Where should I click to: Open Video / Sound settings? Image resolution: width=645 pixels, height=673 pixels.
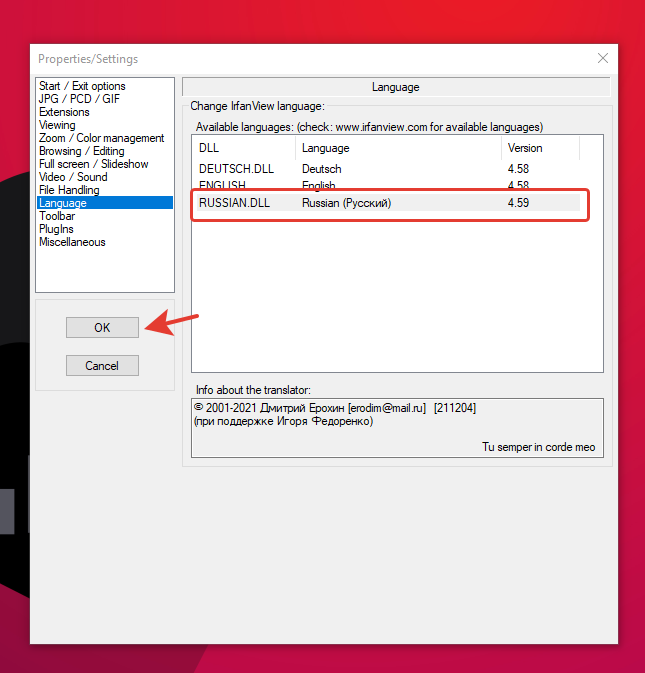(73, 177)
